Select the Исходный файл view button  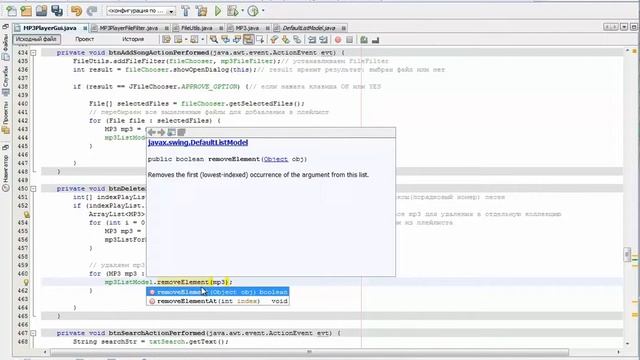(36, 39)
